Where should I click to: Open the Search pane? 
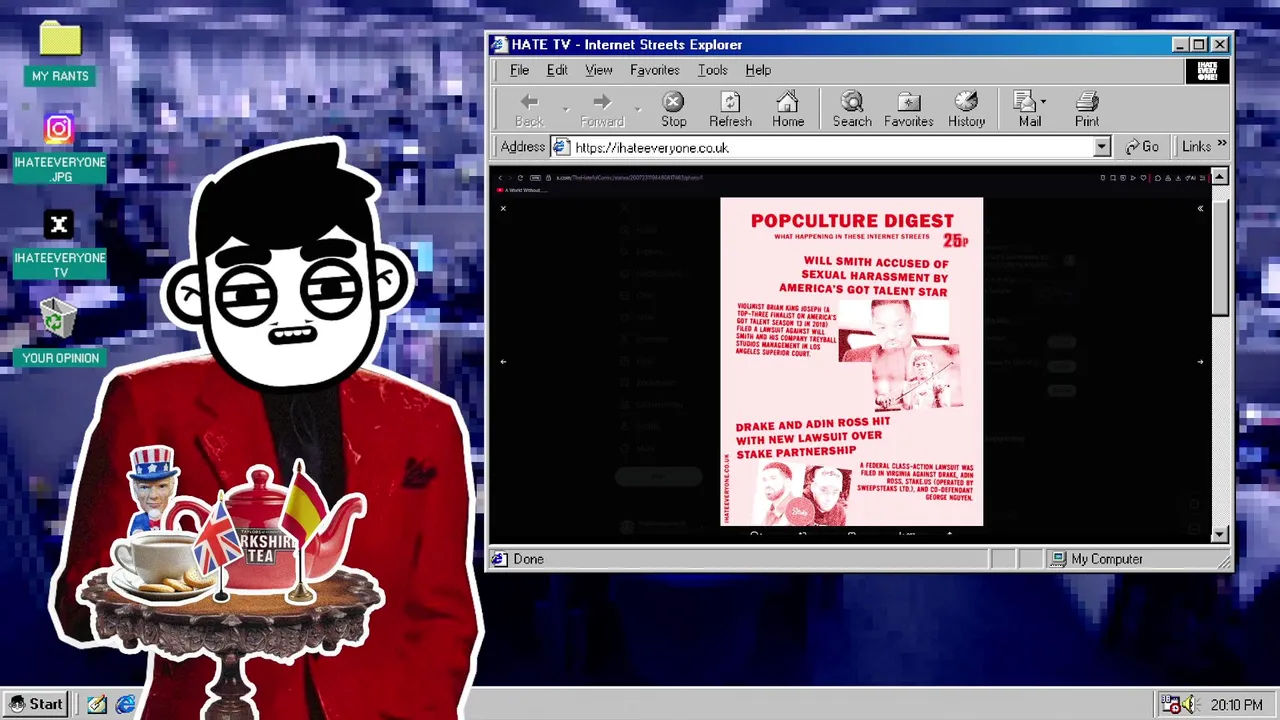click(x=852, y=109)
